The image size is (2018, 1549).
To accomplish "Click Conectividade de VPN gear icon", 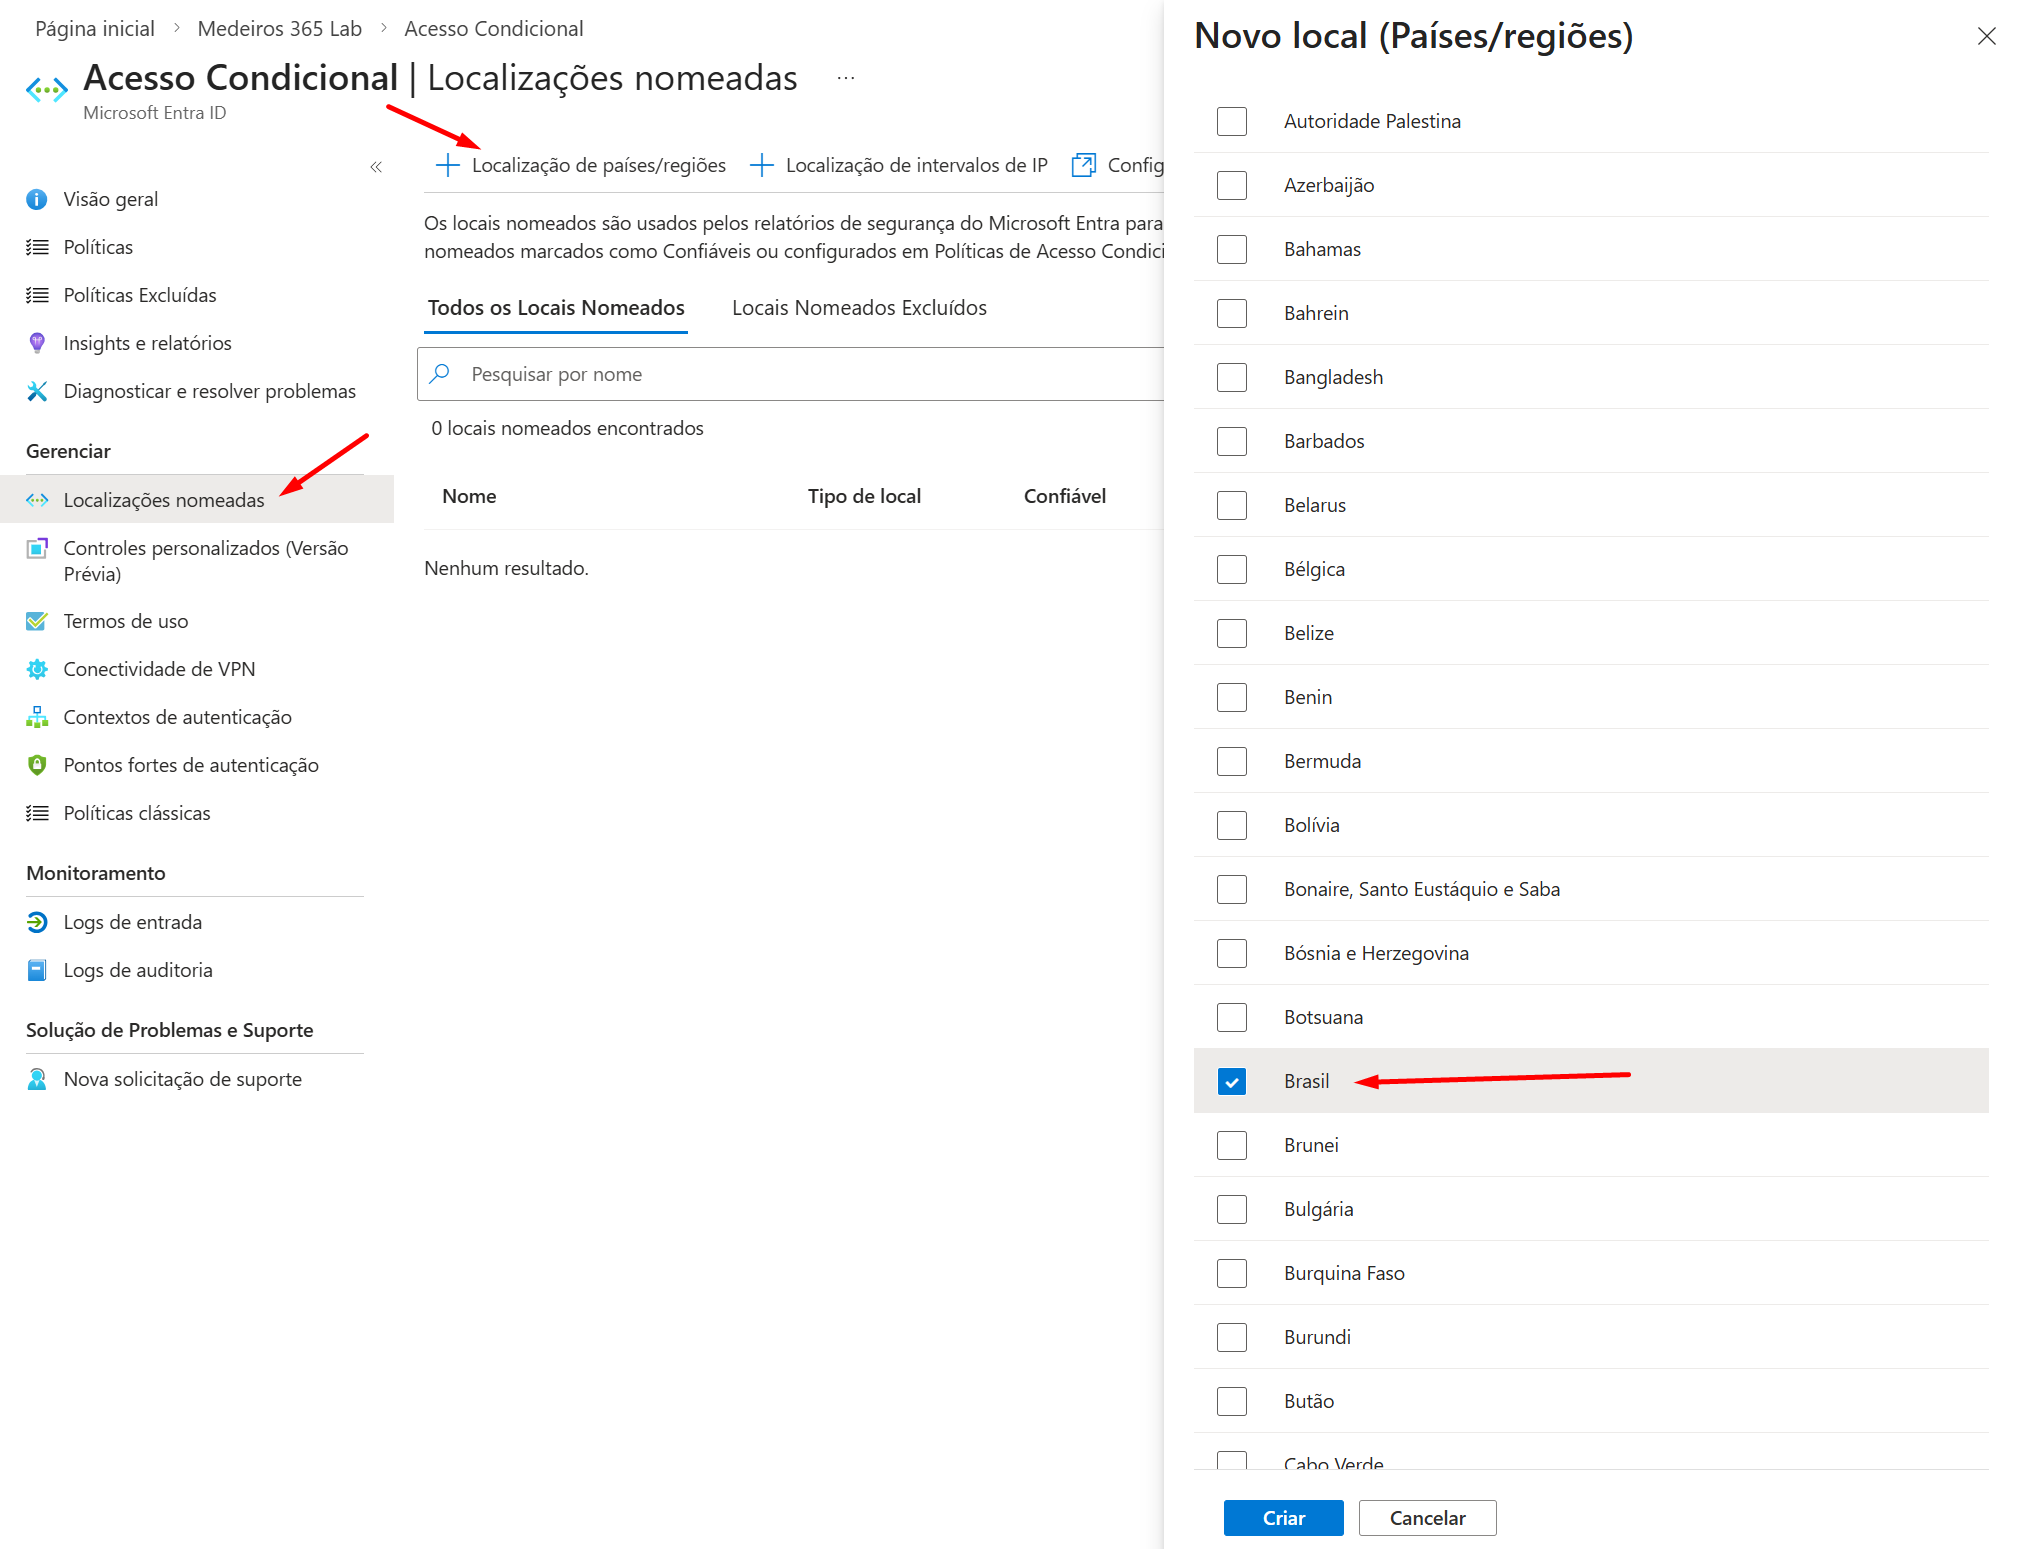I will click(x=37, y=669).
